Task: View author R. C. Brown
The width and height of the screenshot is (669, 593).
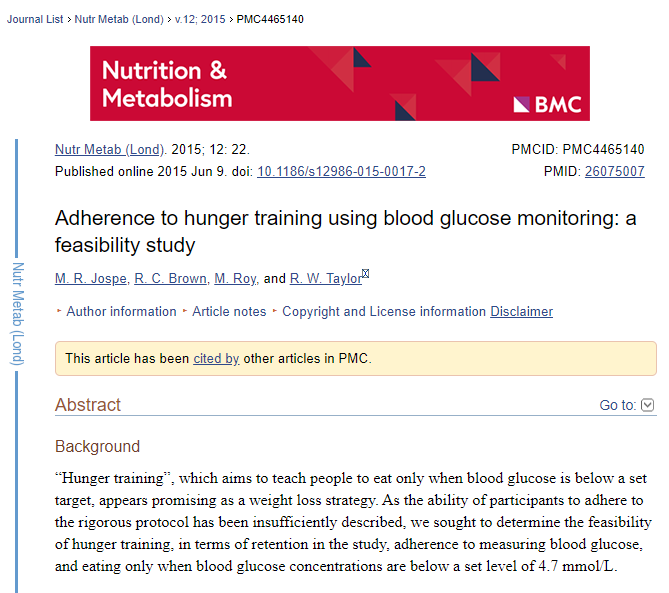Action: point(170,279)
